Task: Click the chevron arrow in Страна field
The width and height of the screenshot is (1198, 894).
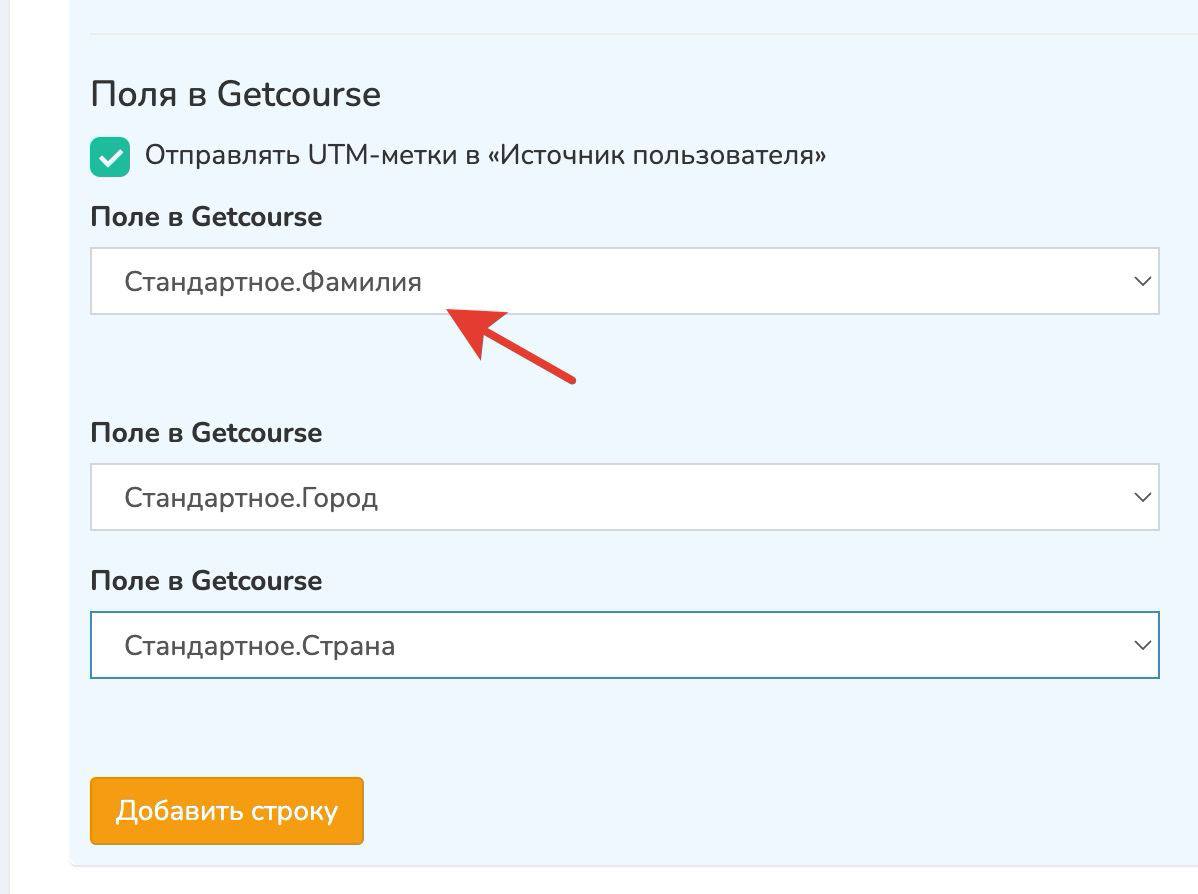Action: click(1142, 645)
